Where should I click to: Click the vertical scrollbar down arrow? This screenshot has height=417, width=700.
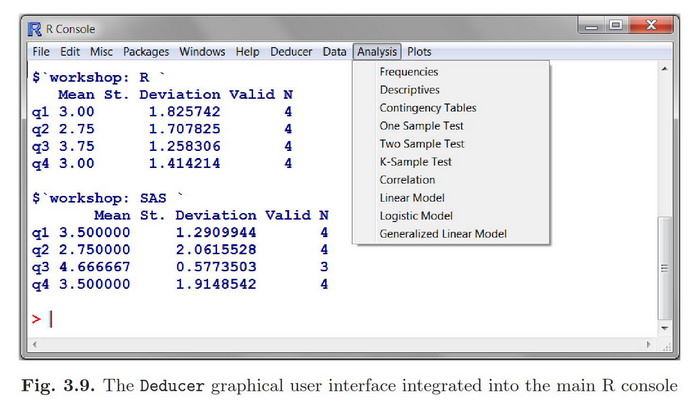coord(665,327)
